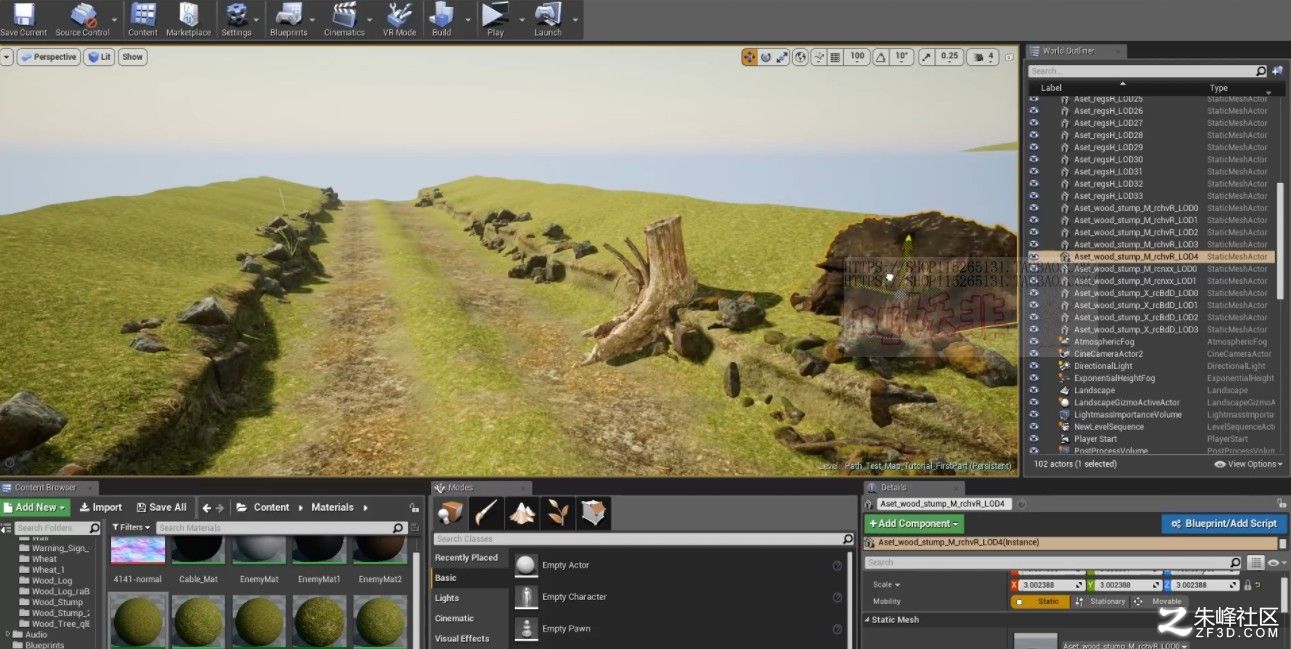
Task: Click the scale lock icon in Details
Action: point(1248,585)
